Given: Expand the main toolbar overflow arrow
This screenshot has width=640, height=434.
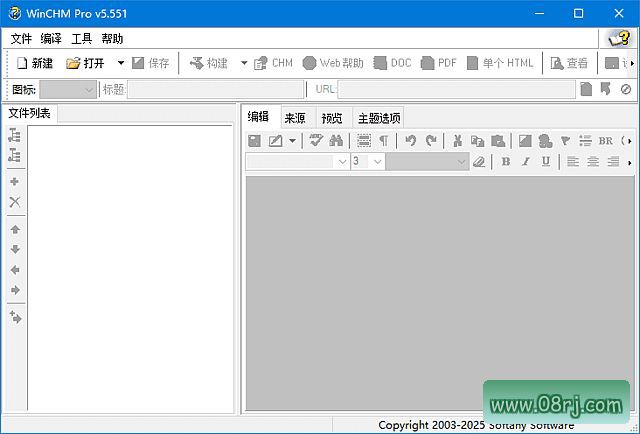Looking at the screenshot, I should (632, 63).
